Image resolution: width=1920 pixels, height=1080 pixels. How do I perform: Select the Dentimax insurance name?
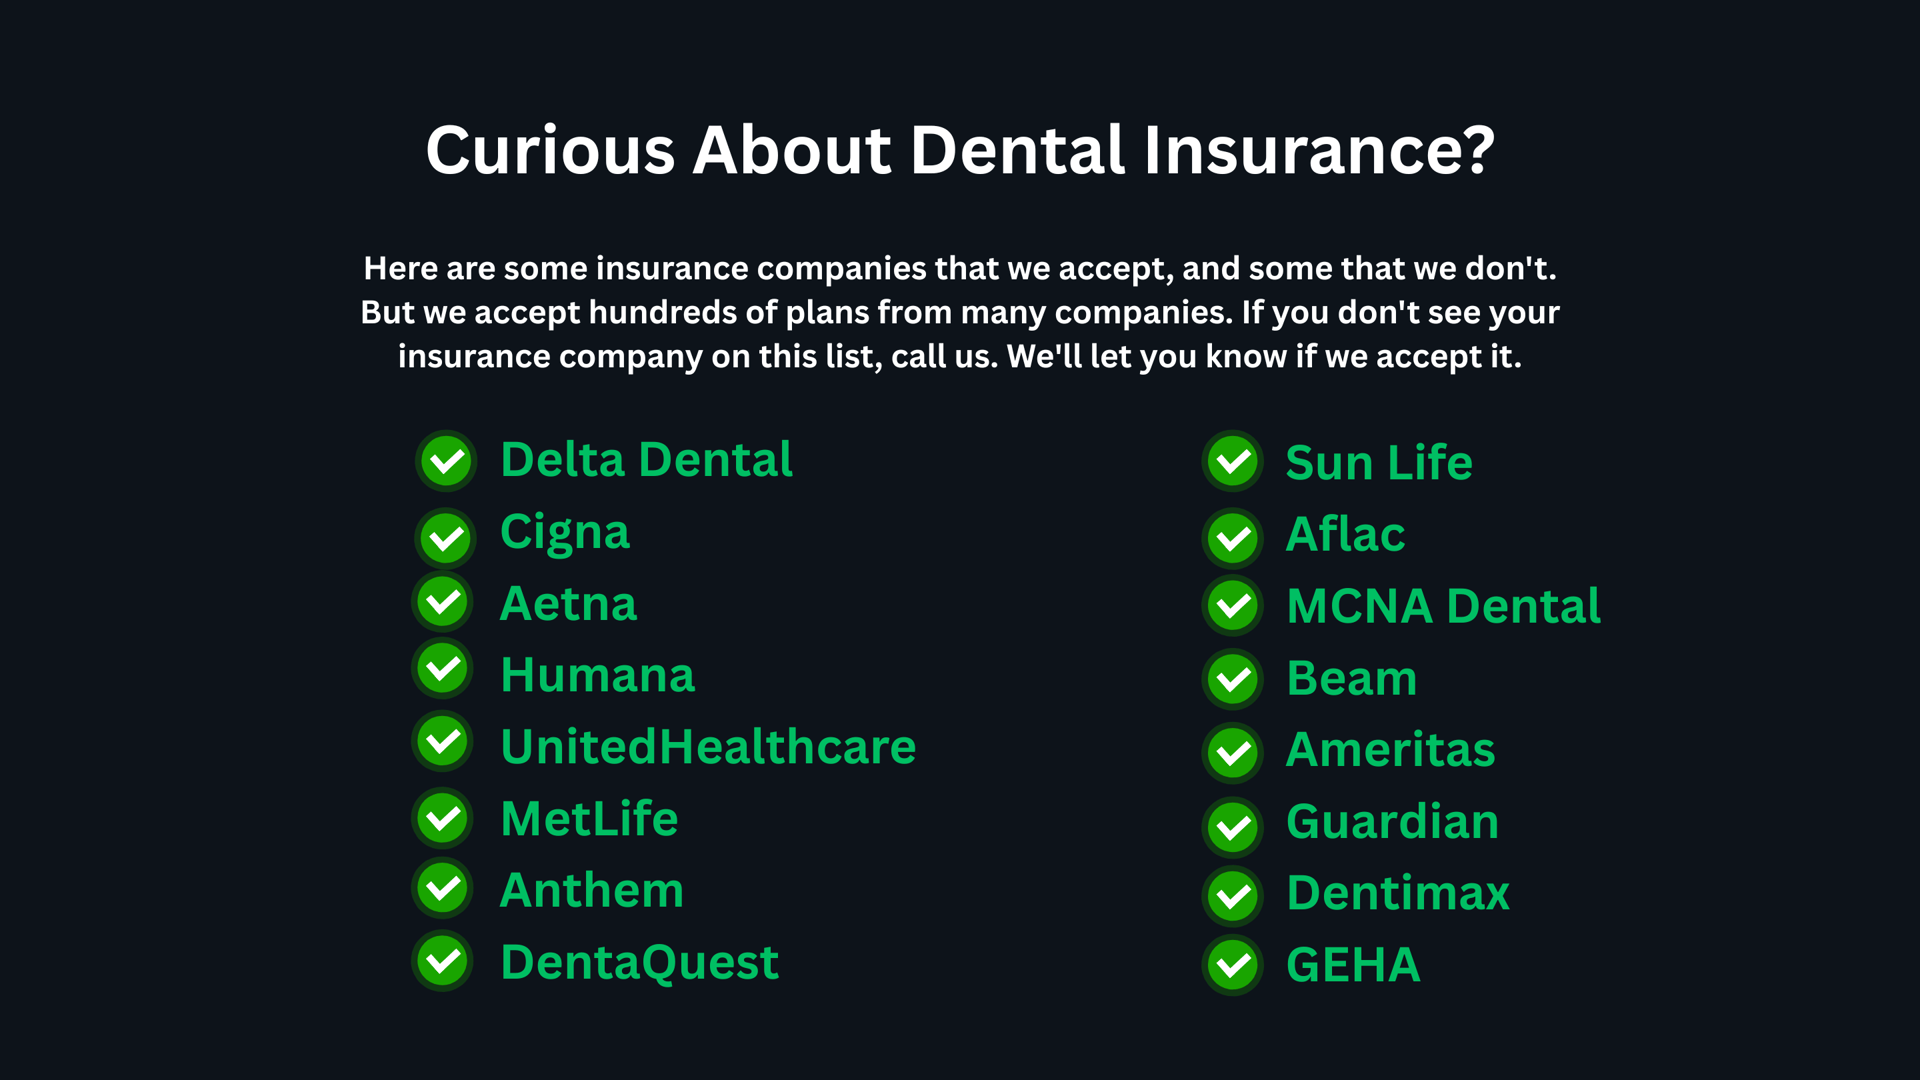click(1398, 893)
